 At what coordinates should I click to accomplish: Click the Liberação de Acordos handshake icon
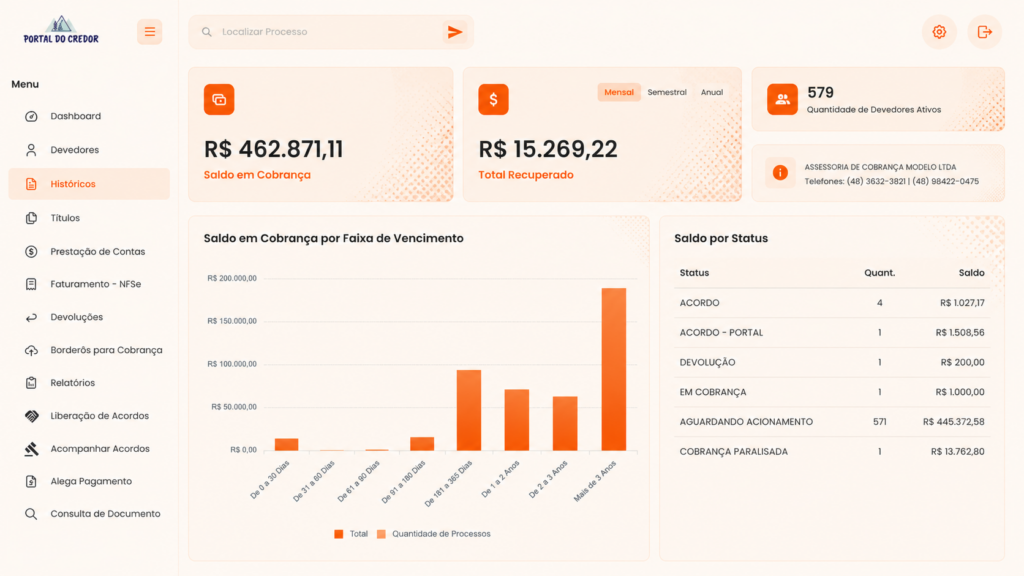point(31,416)
